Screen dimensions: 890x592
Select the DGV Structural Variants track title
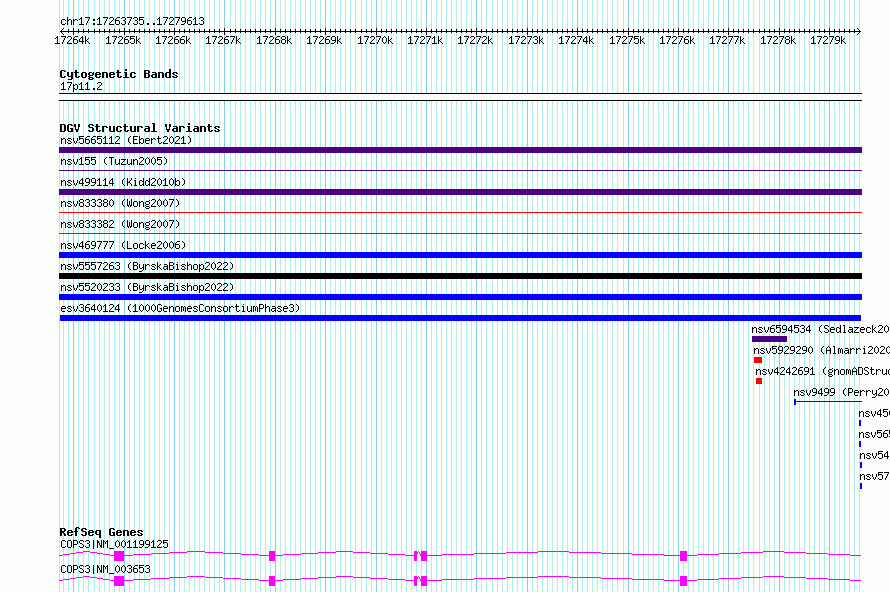pyautogui.click(x=140, y=128)
